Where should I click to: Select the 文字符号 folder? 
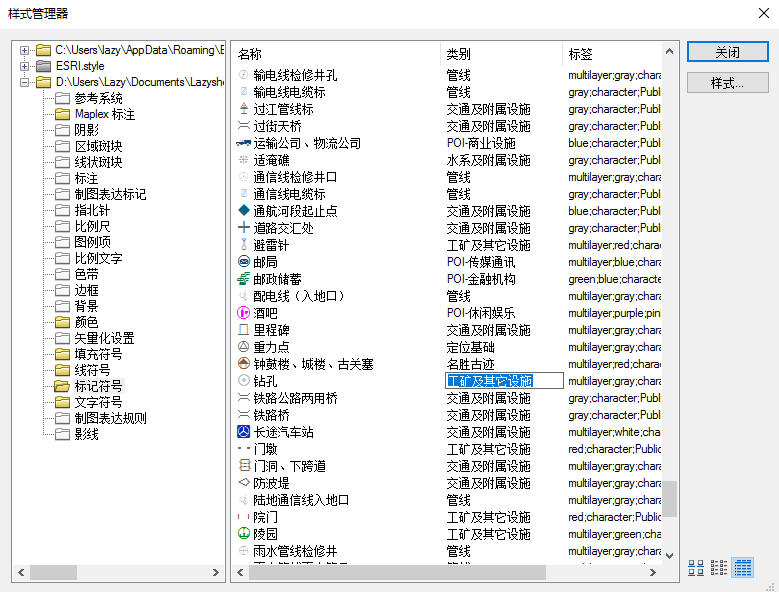pyautogui.click(x=98, y=402)
